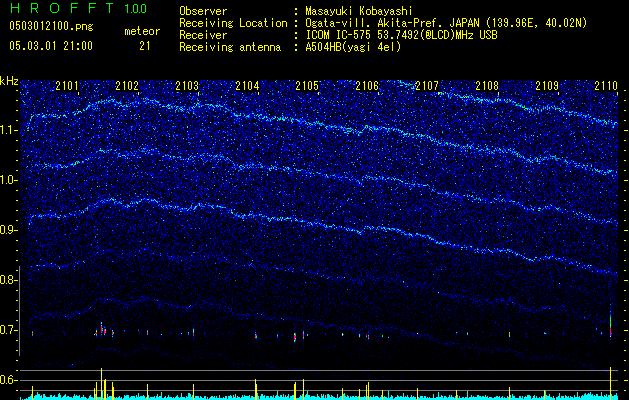Click the kHz axis unit label
Viewport: 629px width, 400px height.
tap(10, 81)
